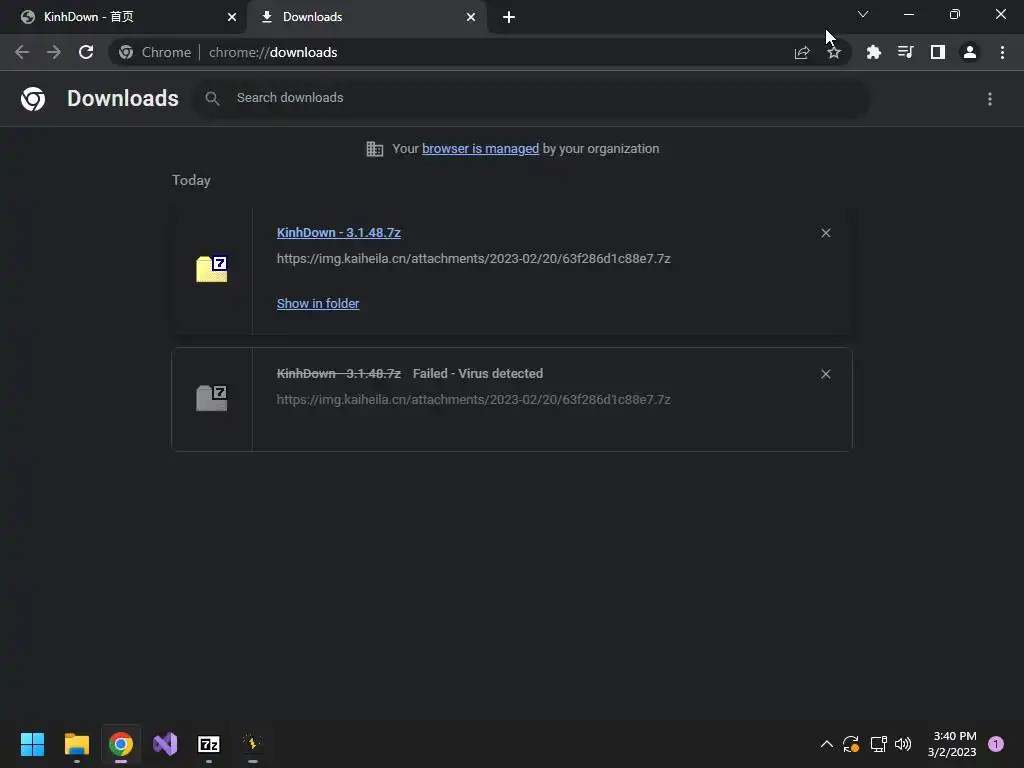Click the Chrome site info chip
The width and height of the screenshot is (1024, 768).
point(155,52)
